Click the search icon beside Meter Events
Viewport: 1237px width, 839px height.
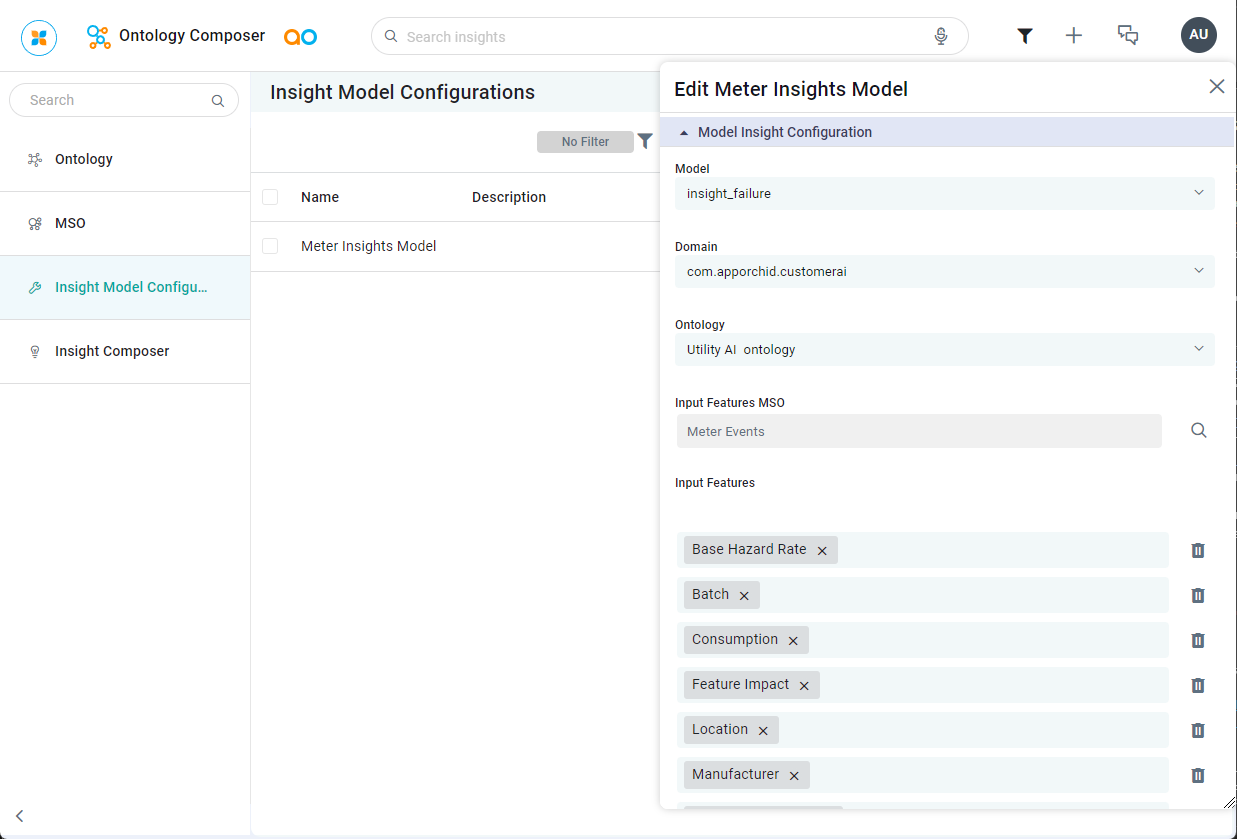(x=1198, y=431)
